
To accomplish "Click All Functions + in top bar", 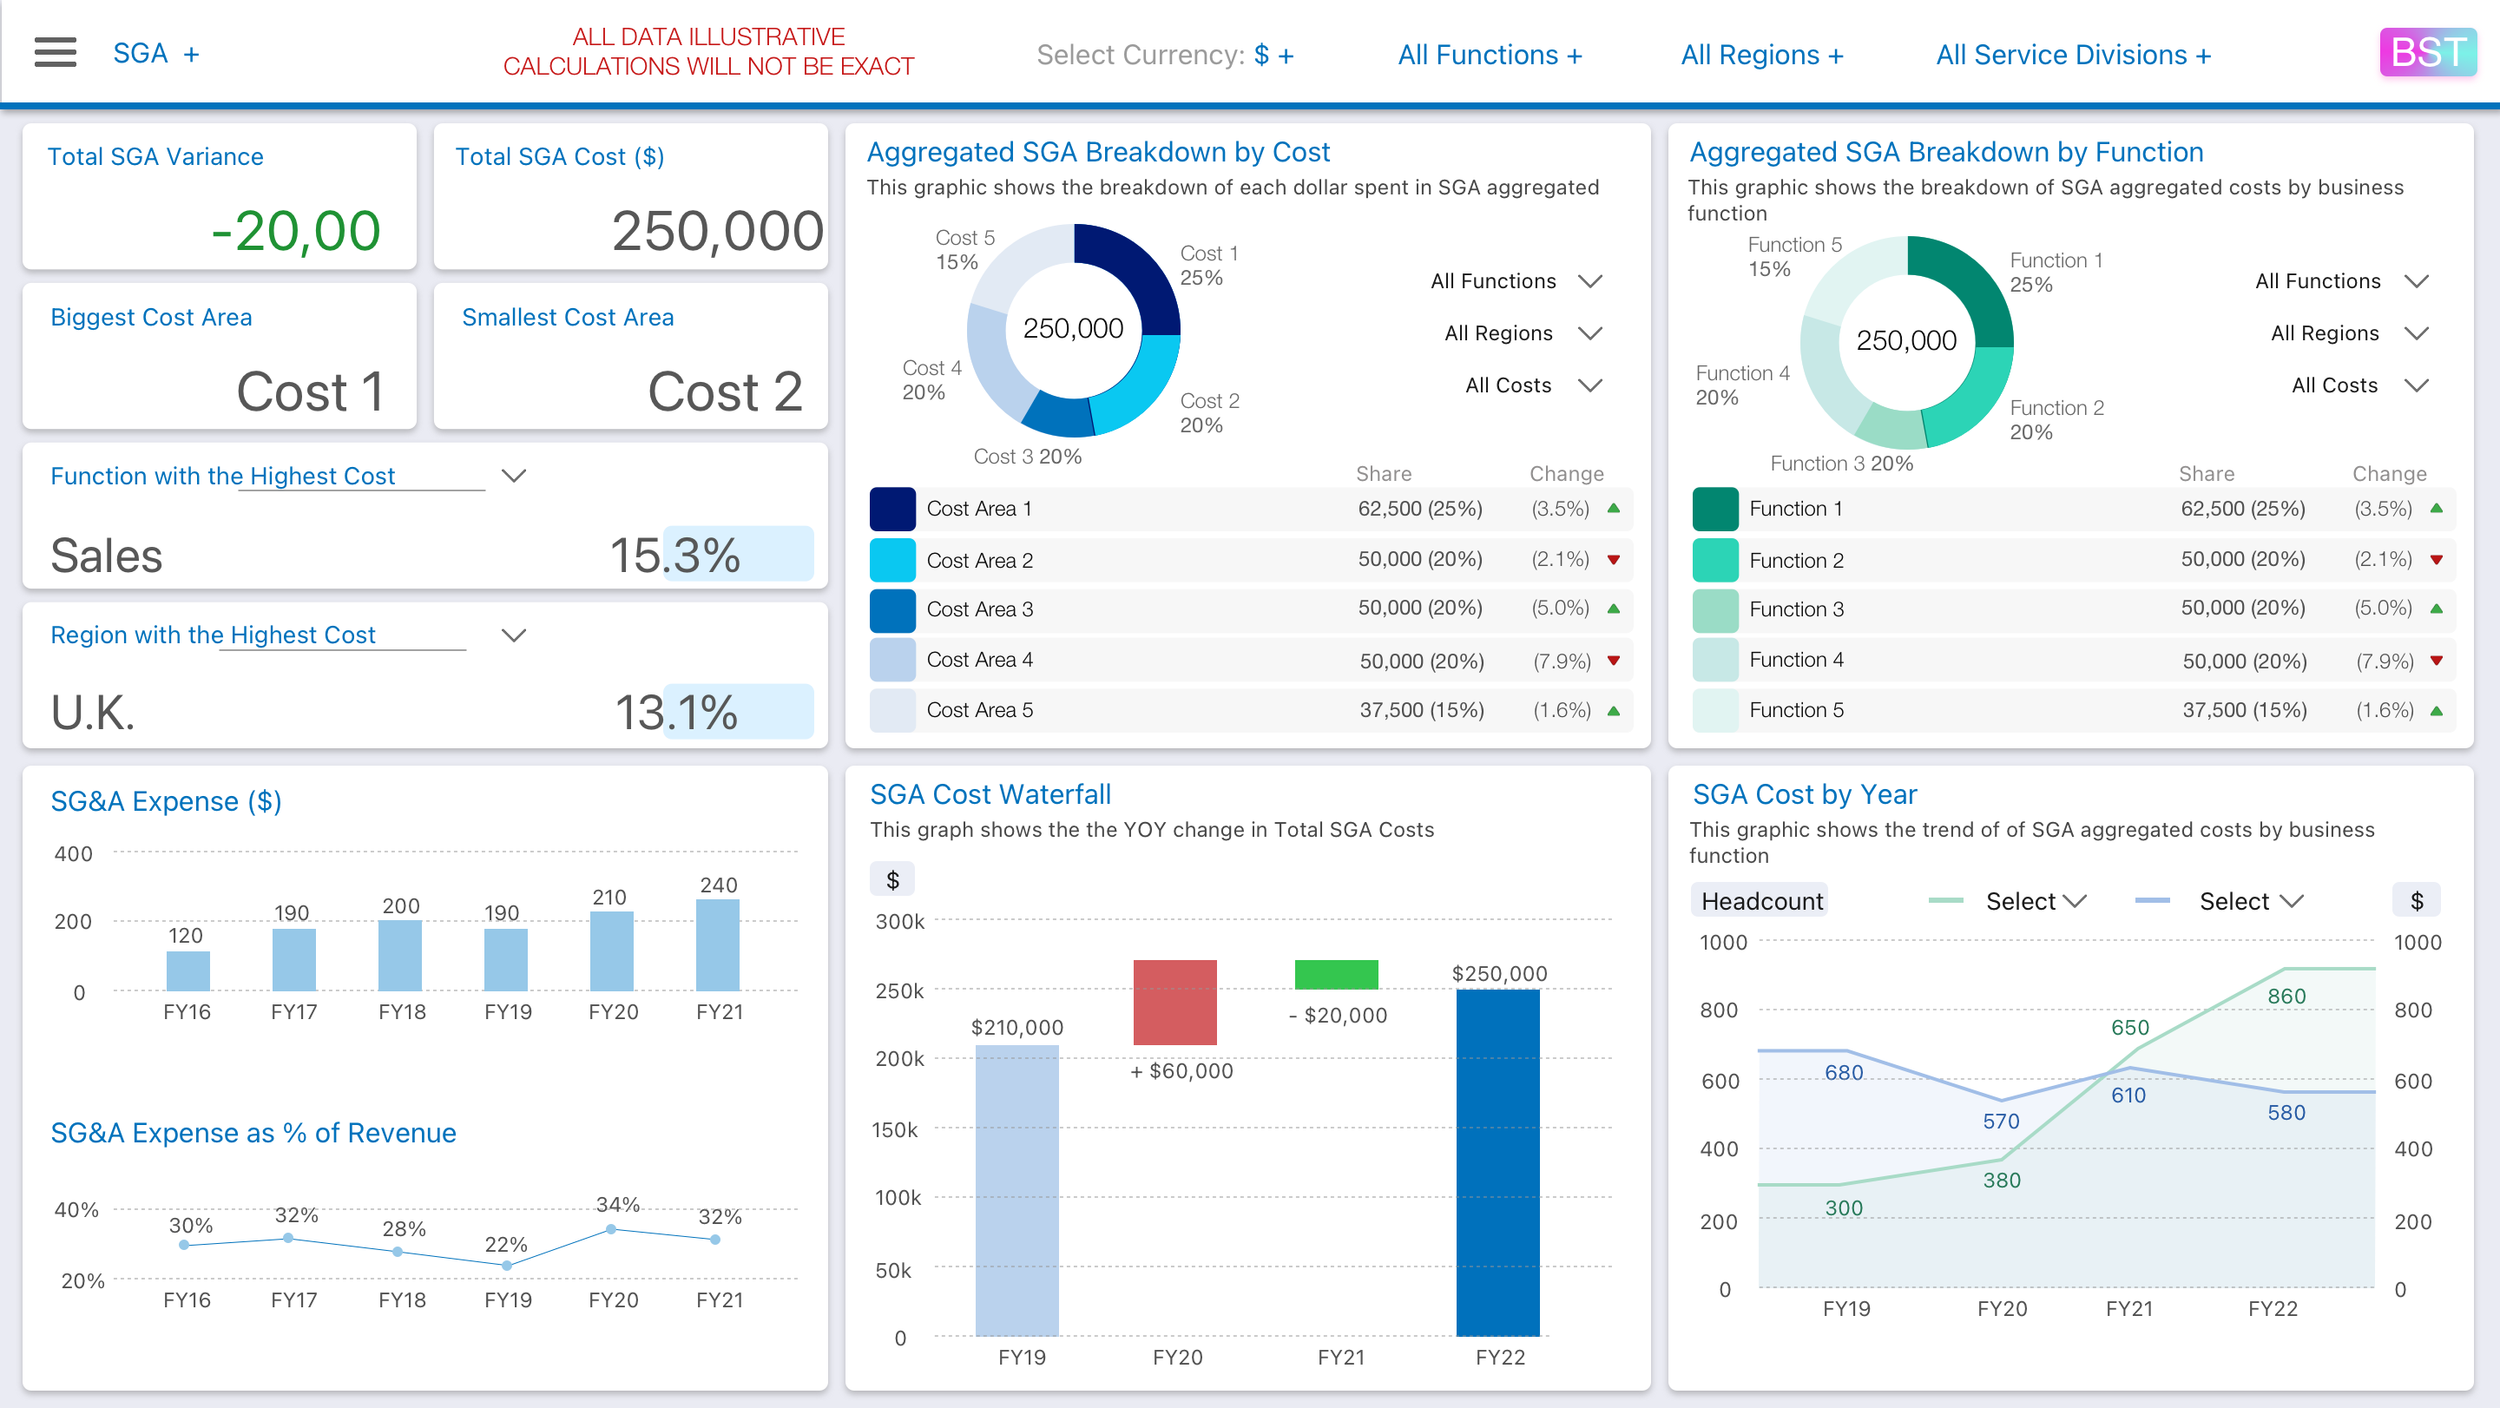I will point(1489,55).
